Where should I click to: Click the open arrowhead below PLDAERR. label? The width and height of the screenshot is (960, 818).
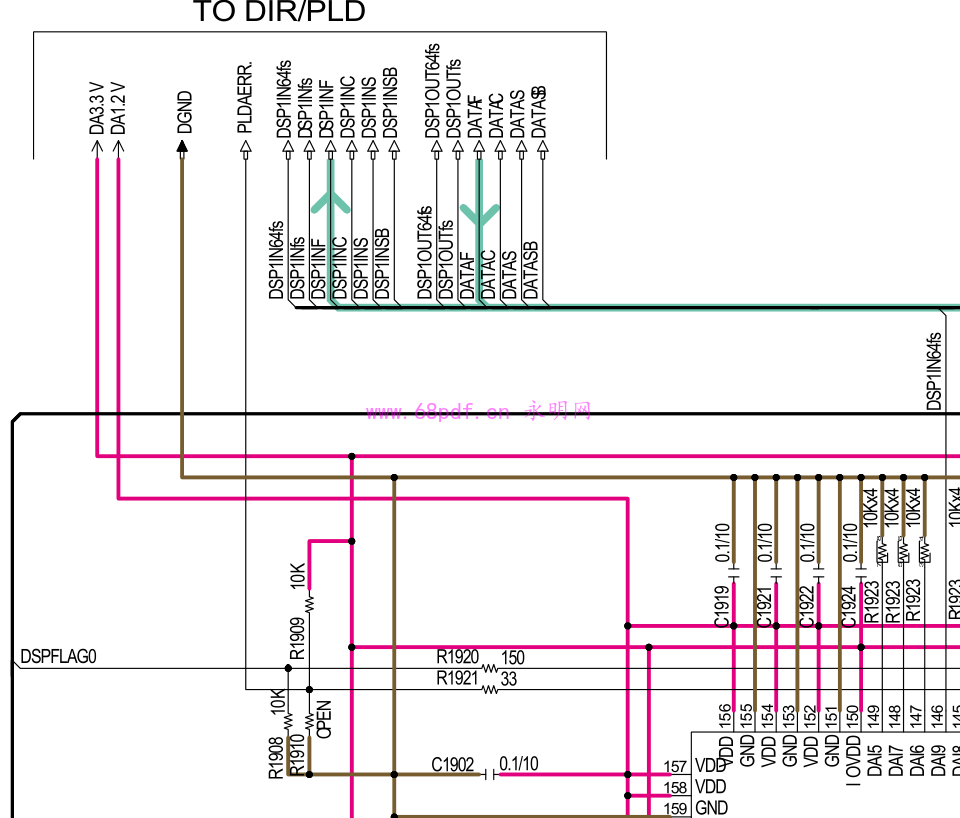click(245, 150)
